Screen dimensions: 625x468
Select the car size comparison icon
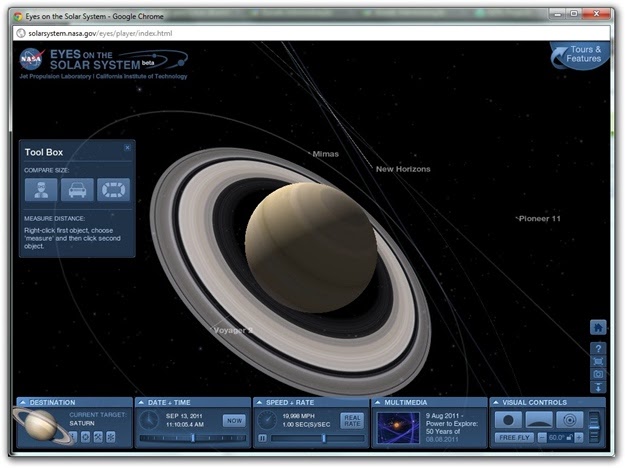tap(77, 190)
